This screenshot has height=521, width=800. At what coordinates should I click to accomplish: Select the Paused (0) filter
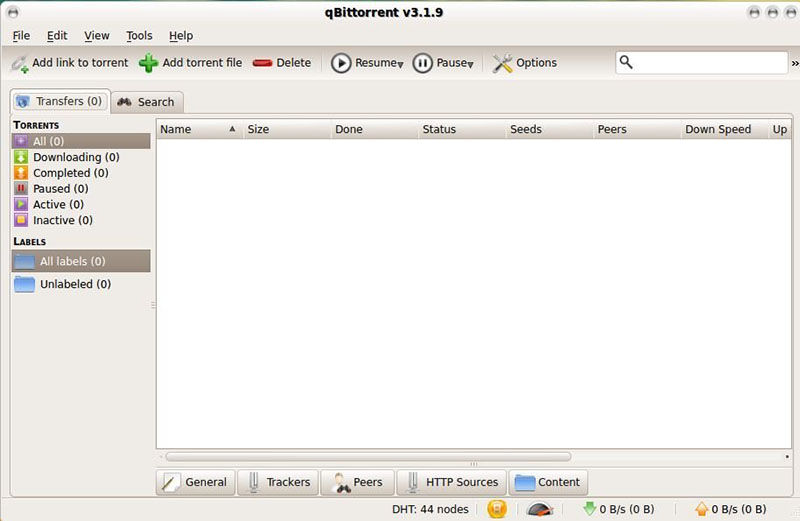81,189
